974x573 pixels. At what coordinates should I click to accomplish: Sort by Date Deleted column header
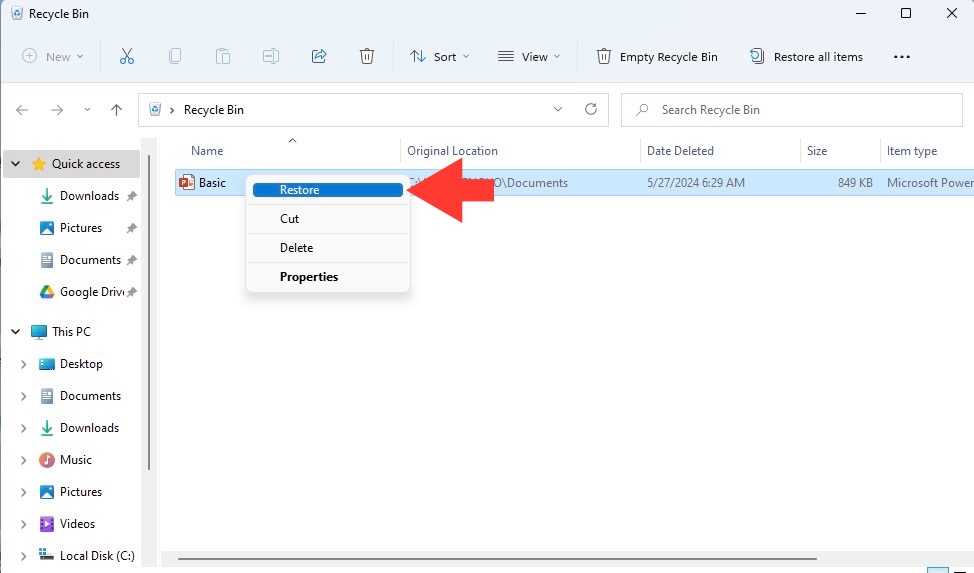[680, 151]
